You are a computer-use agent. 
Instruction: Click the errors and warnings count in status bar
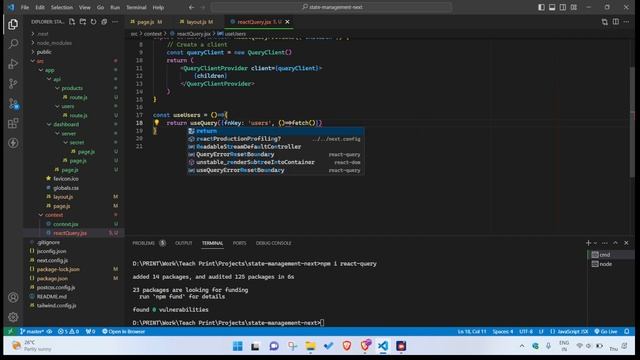pyautogui.click(x=68, y=331)
